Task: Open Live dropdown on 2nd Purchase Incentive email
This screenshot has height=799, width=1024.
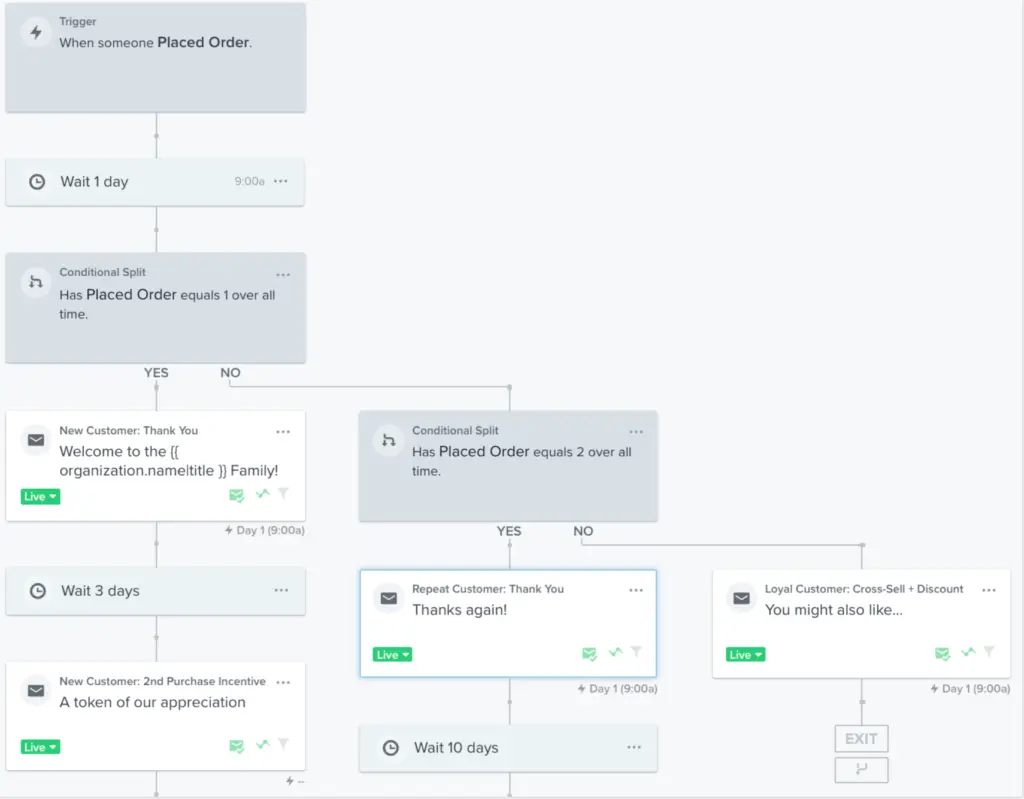Action: point(40,747)
